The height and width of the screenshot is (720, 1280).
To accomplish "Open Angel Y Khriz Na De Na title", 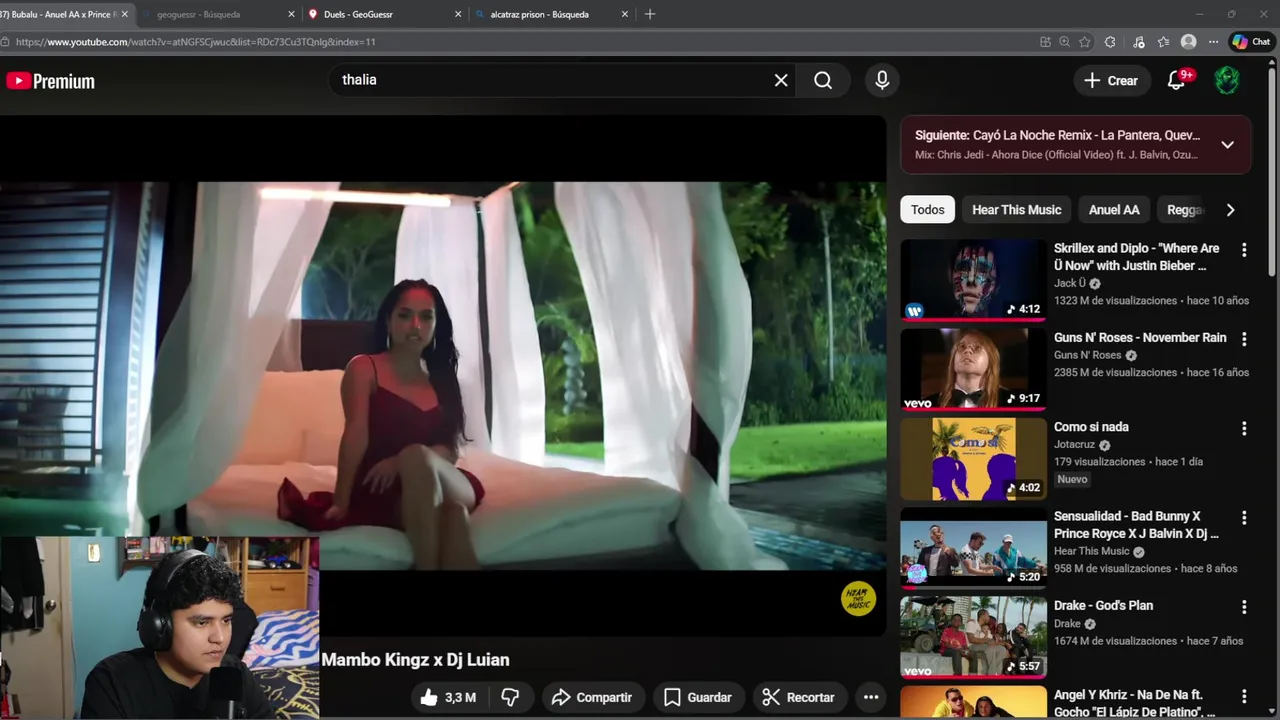I will tap(1135, 703).
